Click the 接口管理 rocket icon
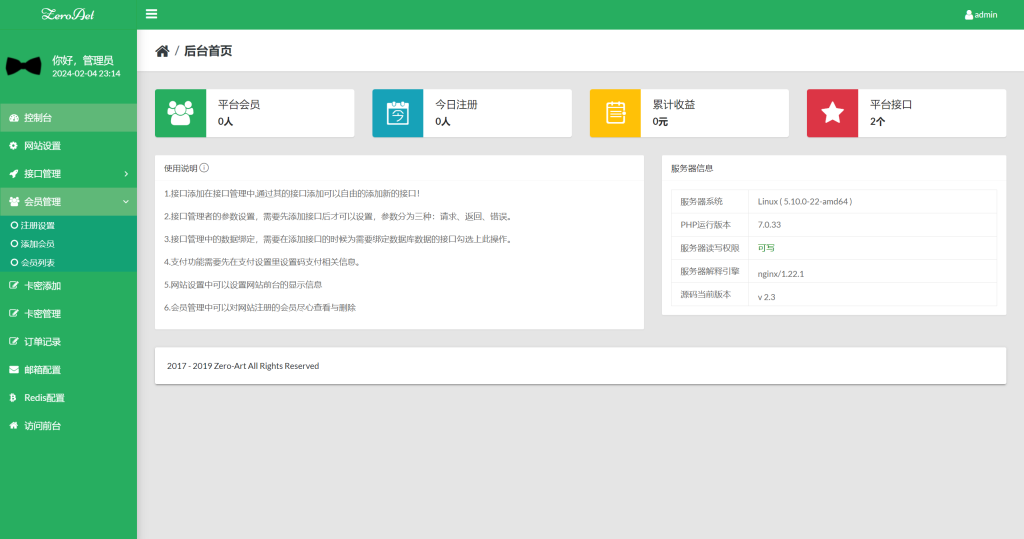This screenshot has height=539, width=1024. tap(14, 174)
